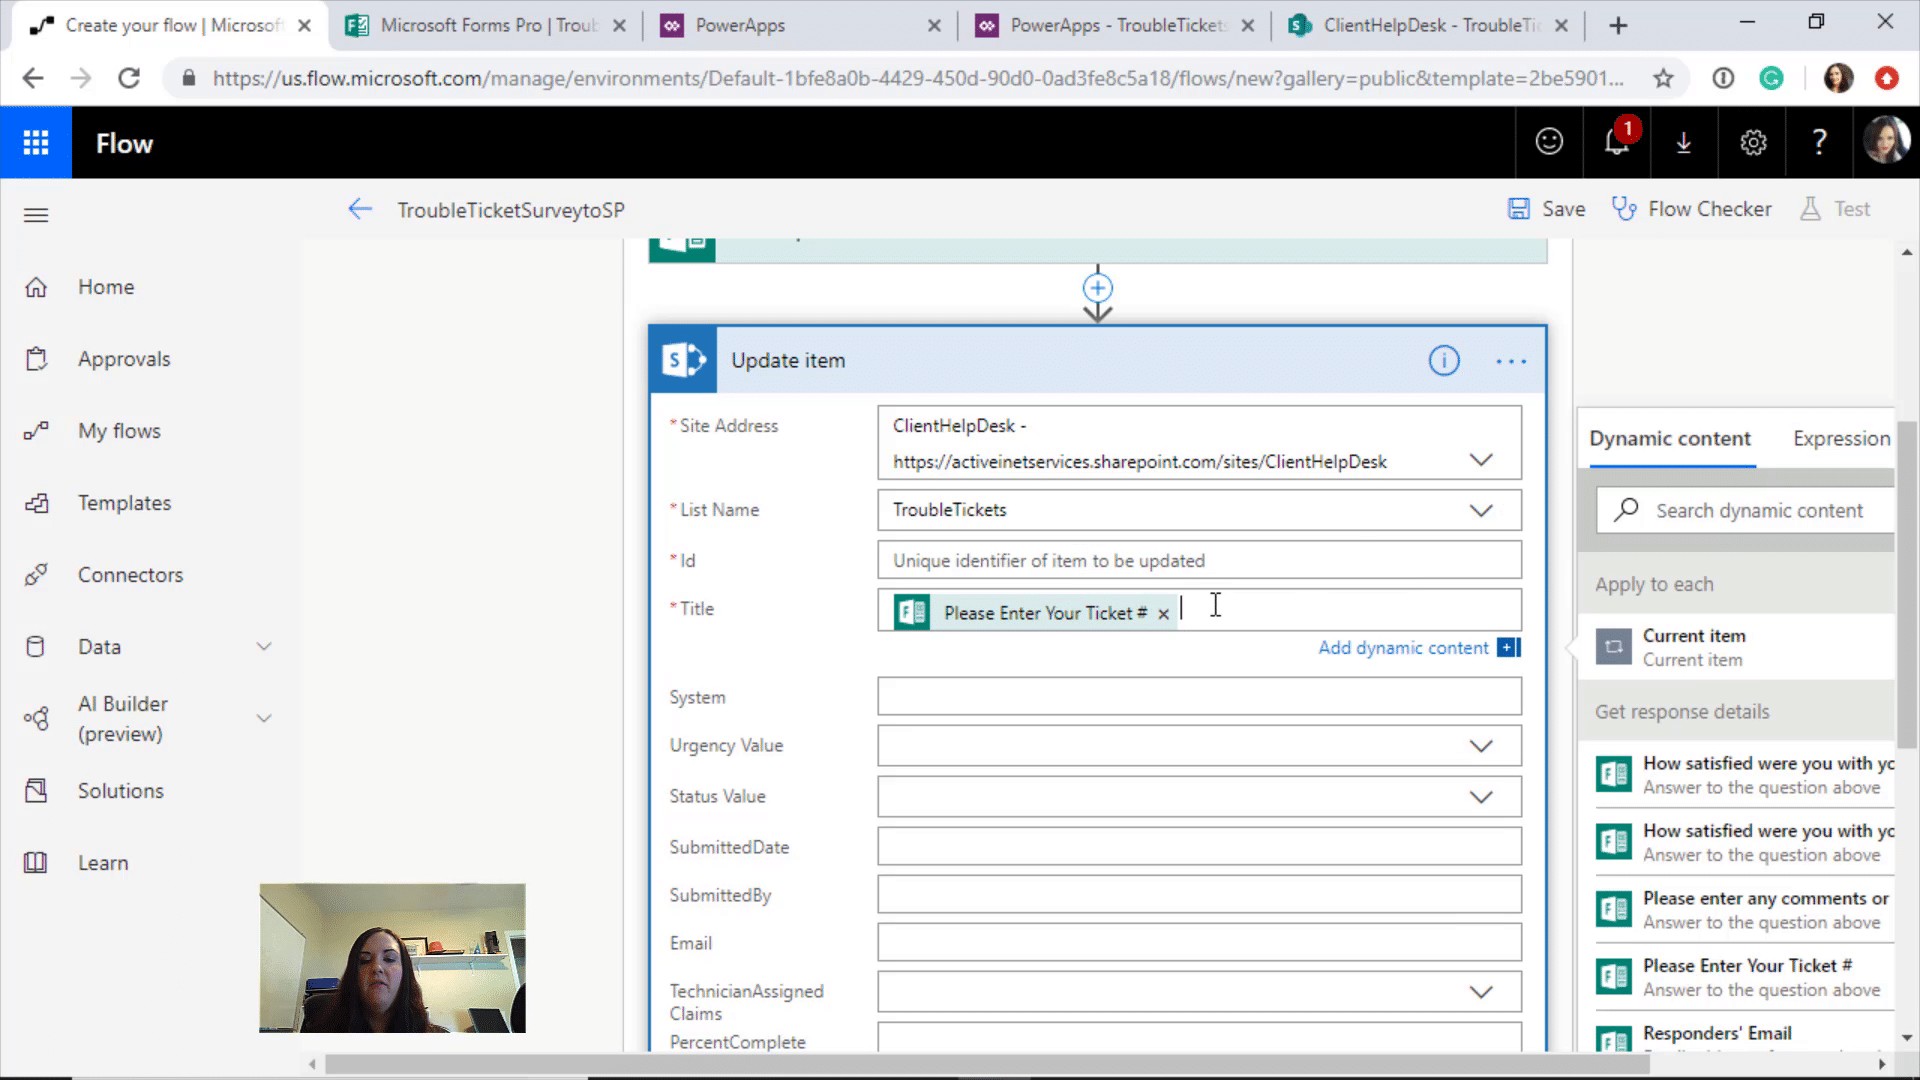Image resolution: width=1920 pixels, height=1080 pixels.
Task: Click the SubmittedDate input field
Action: click(x=1199, y=847)
